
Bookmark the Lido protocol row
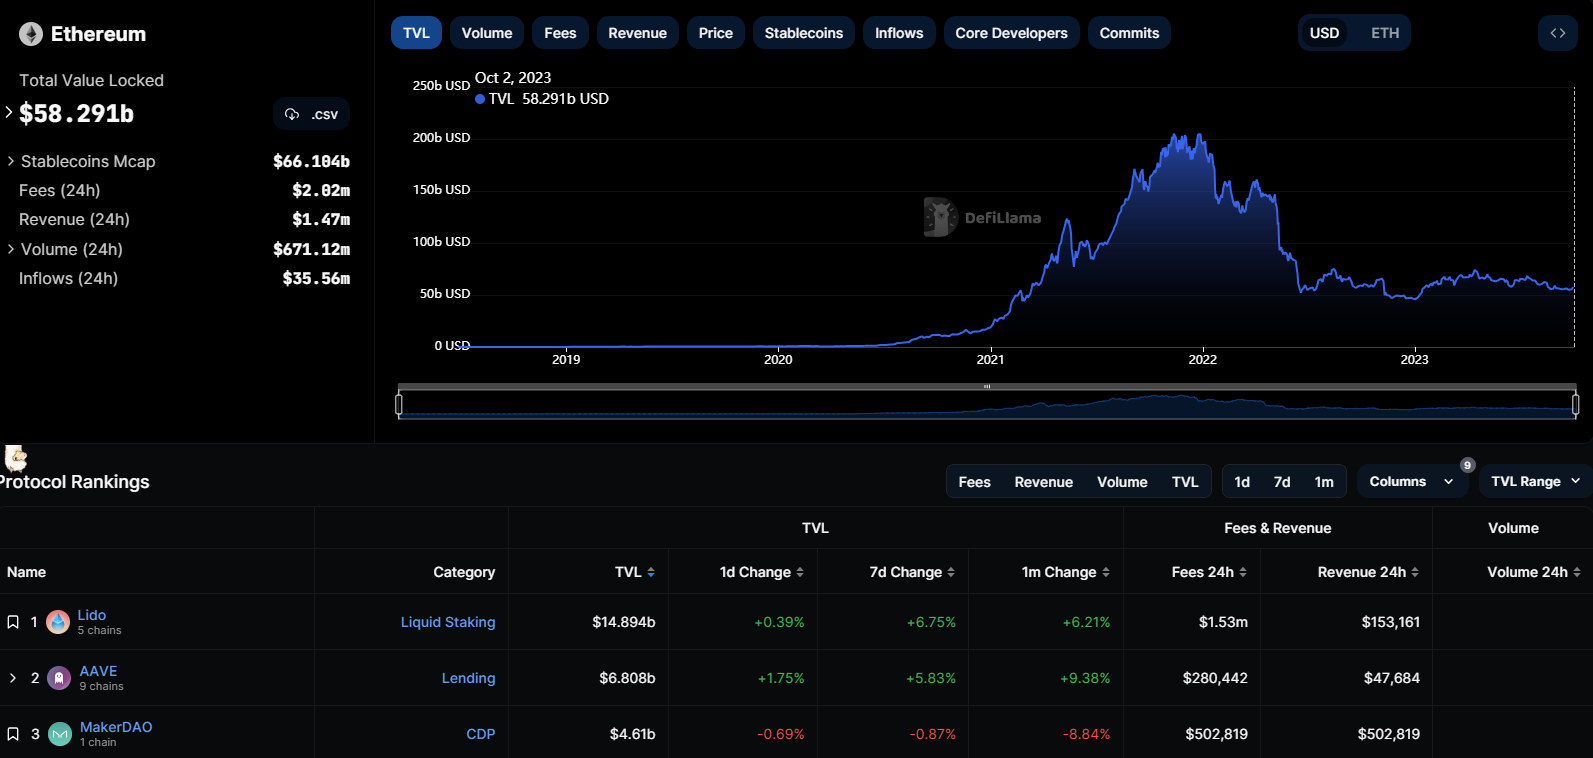pos(13,622)
